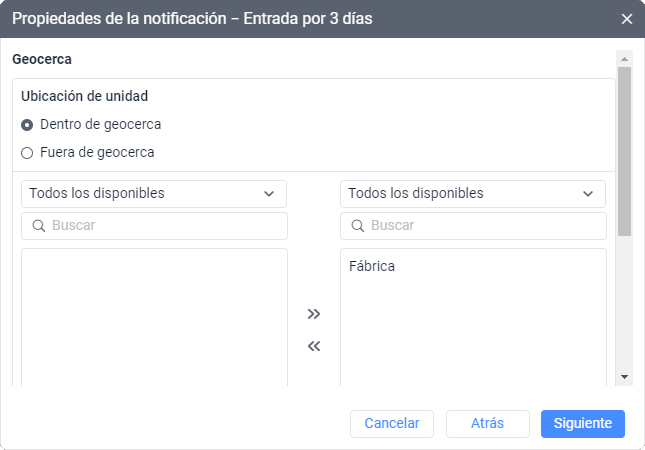Click the double right arrow move icon
This screenshot has height=450, width=645.
(x=314, y=314)
